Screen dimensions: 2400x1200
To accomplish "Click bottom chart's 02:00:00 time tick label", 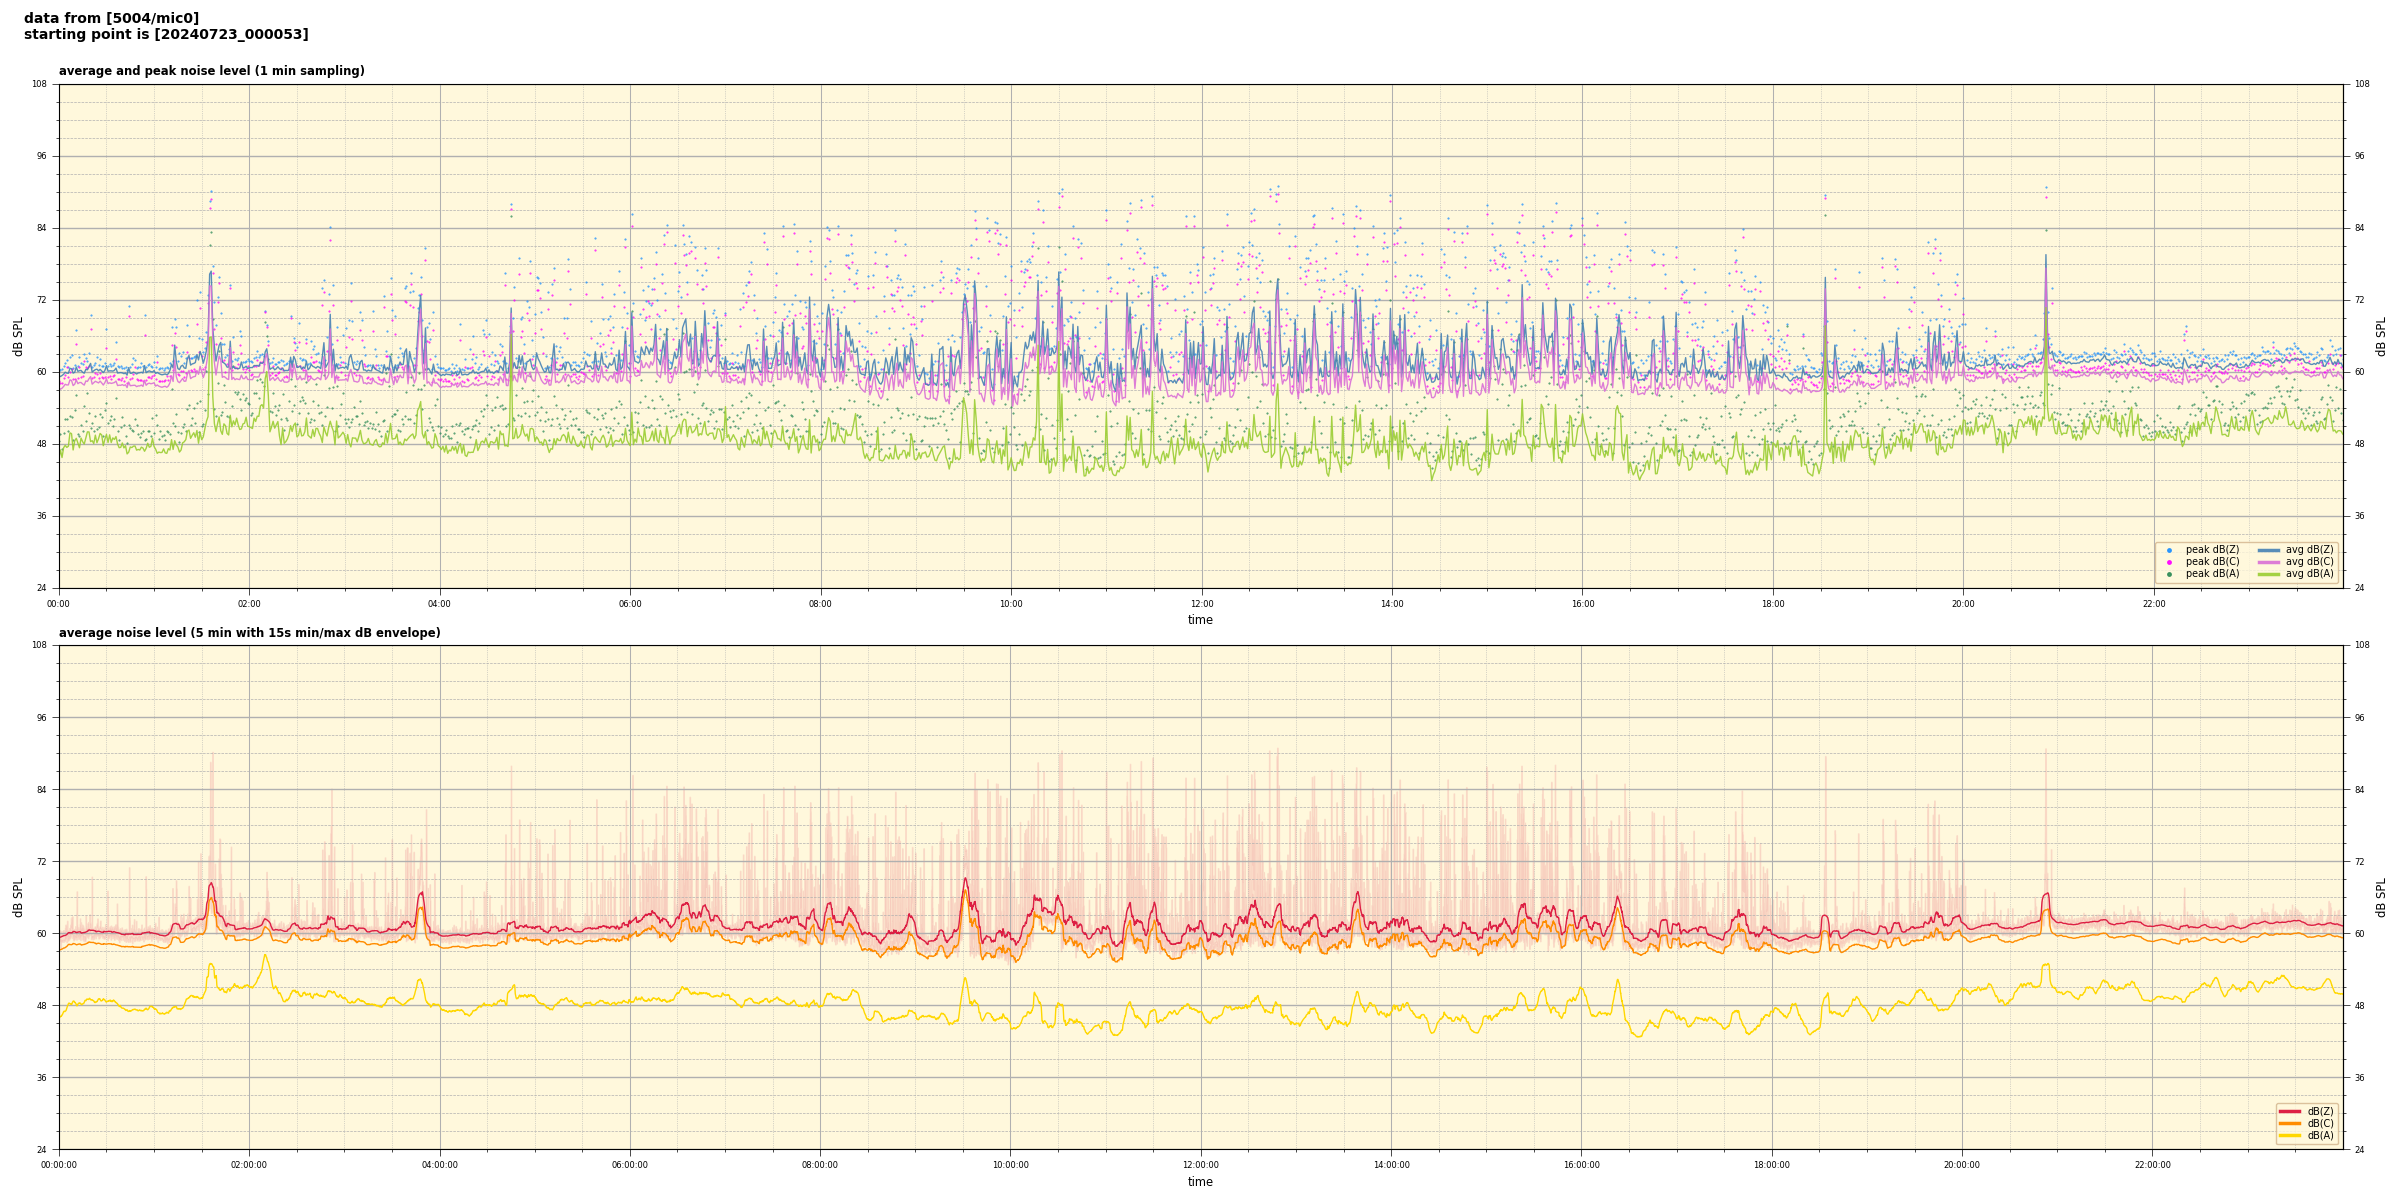I will point(249,1165).
